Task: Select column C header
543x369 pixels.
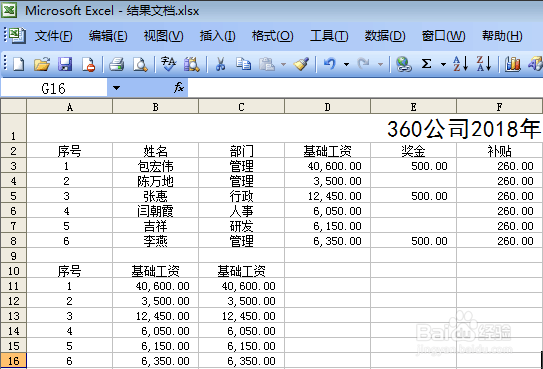Action: click(241, 107)
